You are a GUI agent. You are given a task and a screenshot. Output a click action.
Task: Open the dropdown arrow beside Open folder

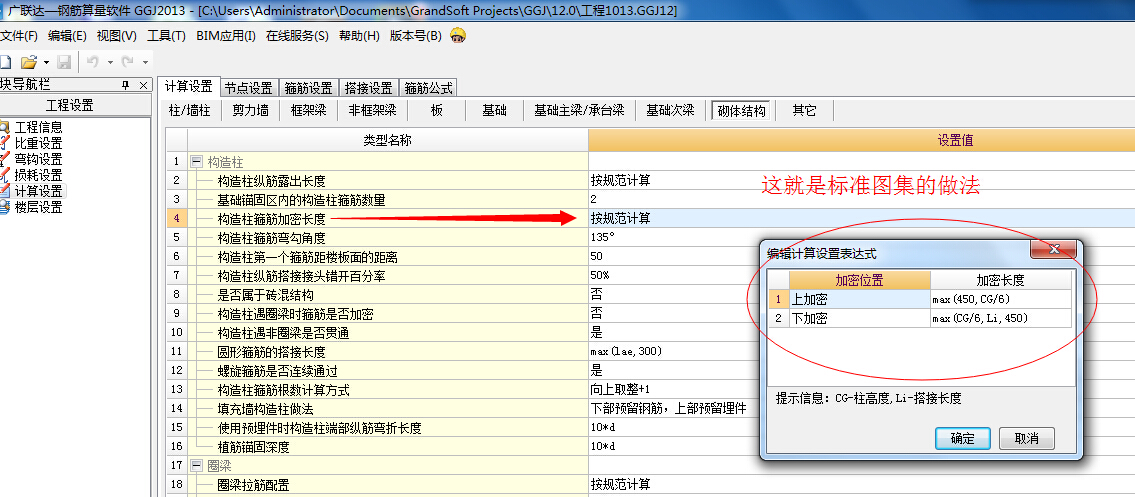click(46, 63)
